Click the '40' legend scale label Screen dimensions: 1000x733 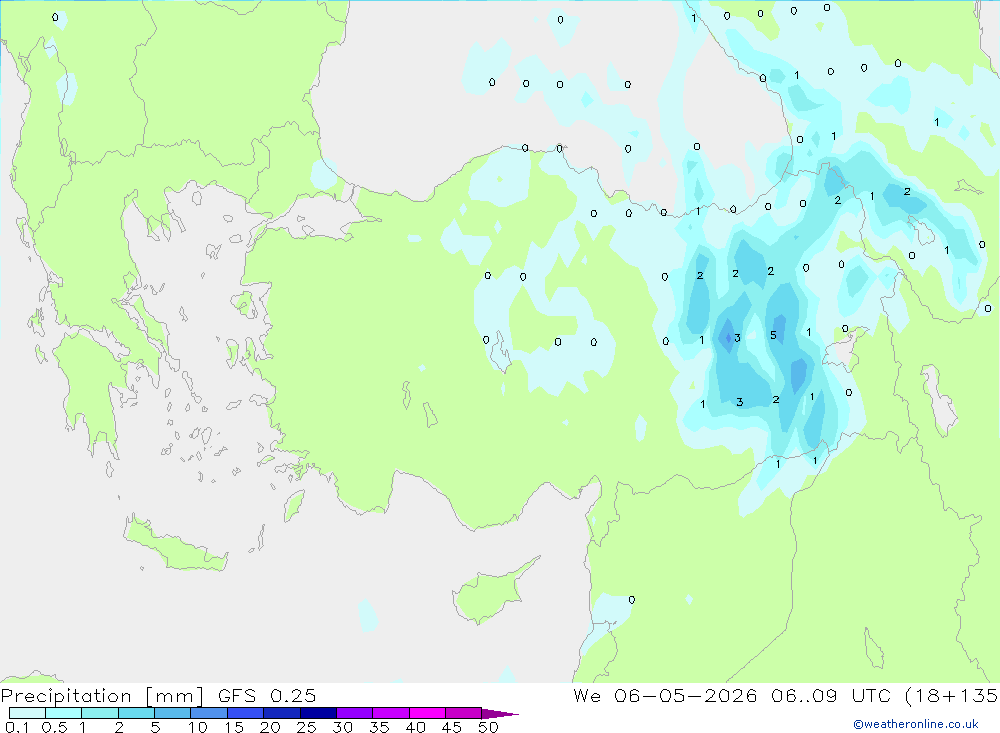pos(415,727)
